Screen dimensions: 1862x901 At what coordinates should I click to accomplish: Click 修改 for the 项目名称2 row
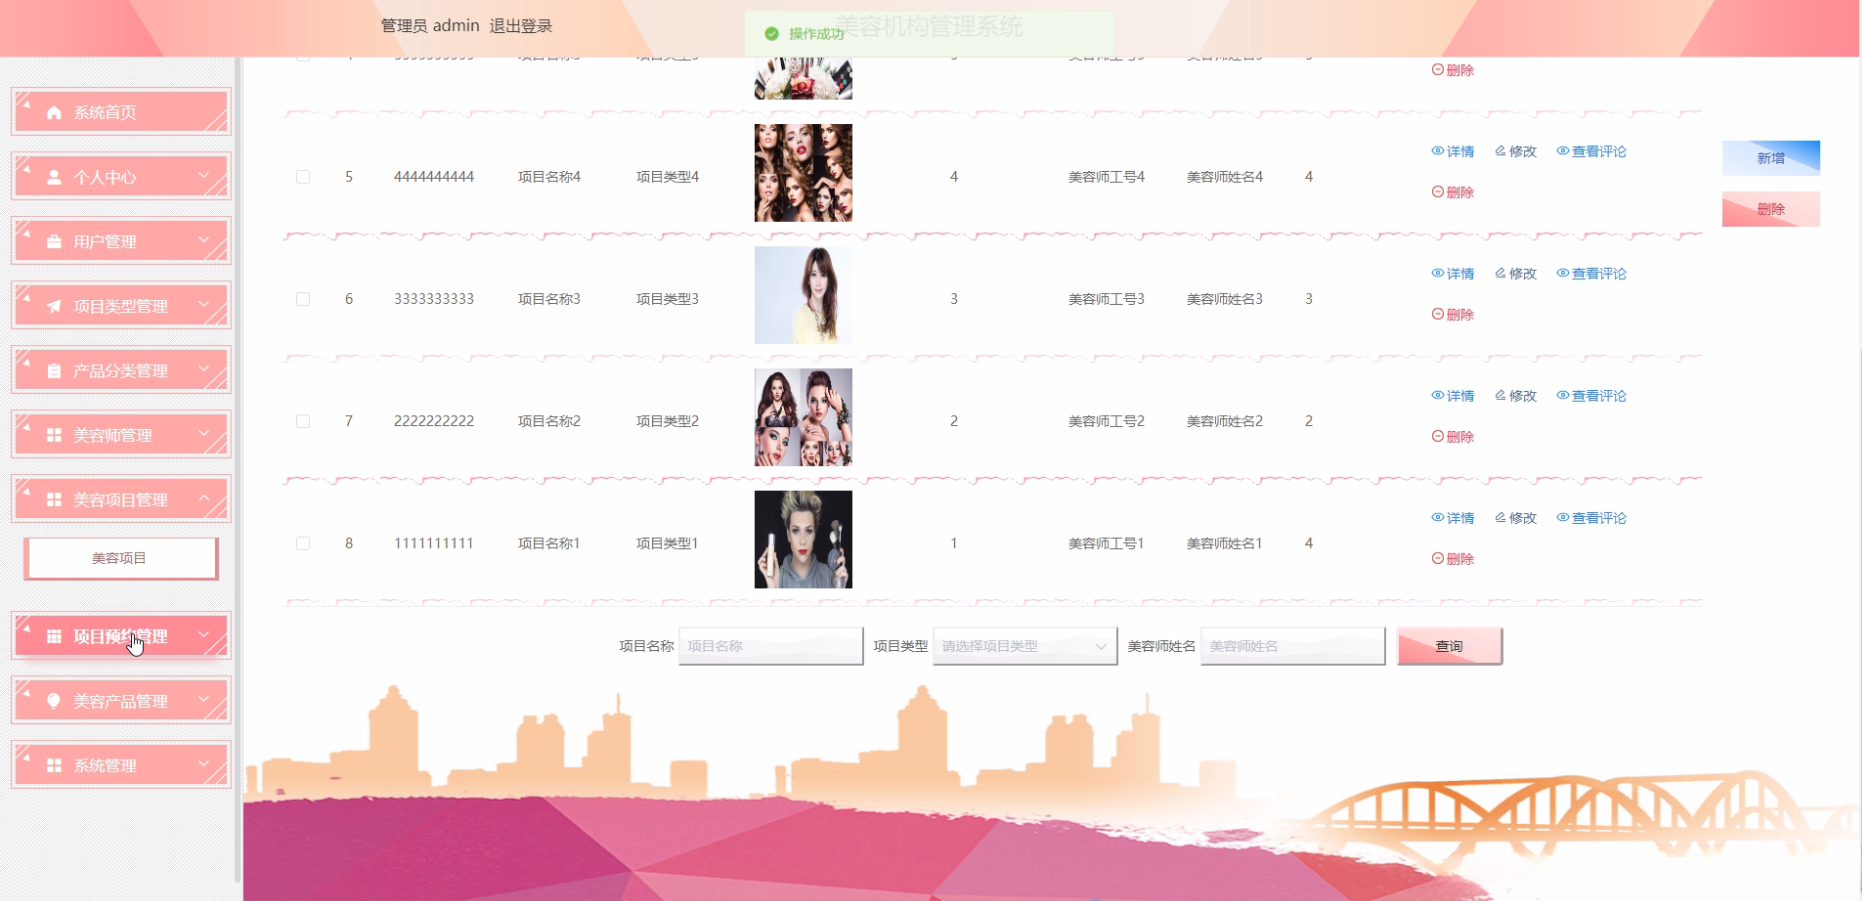click(x=1516, y=395)
